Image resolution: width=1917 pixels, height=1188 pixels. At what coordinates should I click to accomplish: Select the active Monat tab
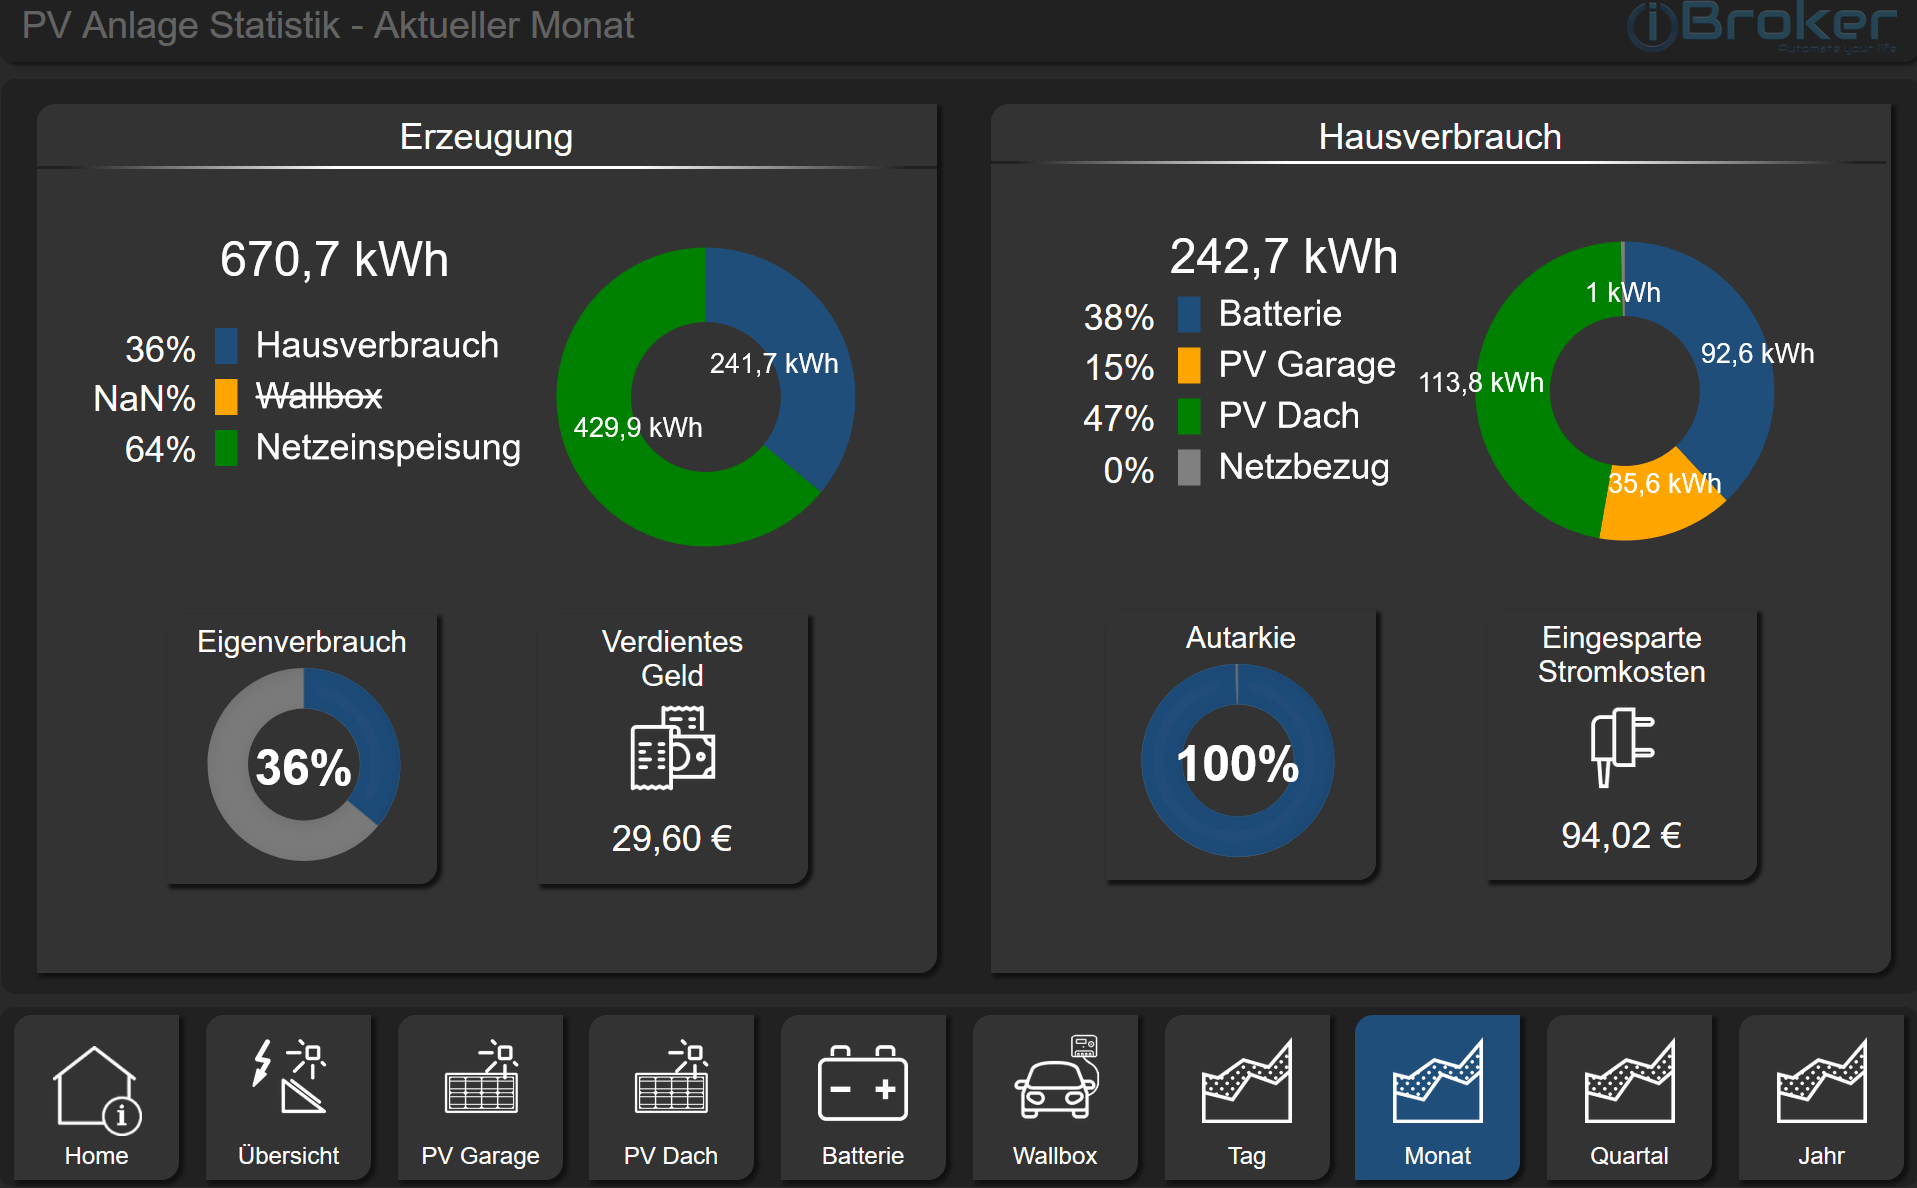[1437, 1098]
